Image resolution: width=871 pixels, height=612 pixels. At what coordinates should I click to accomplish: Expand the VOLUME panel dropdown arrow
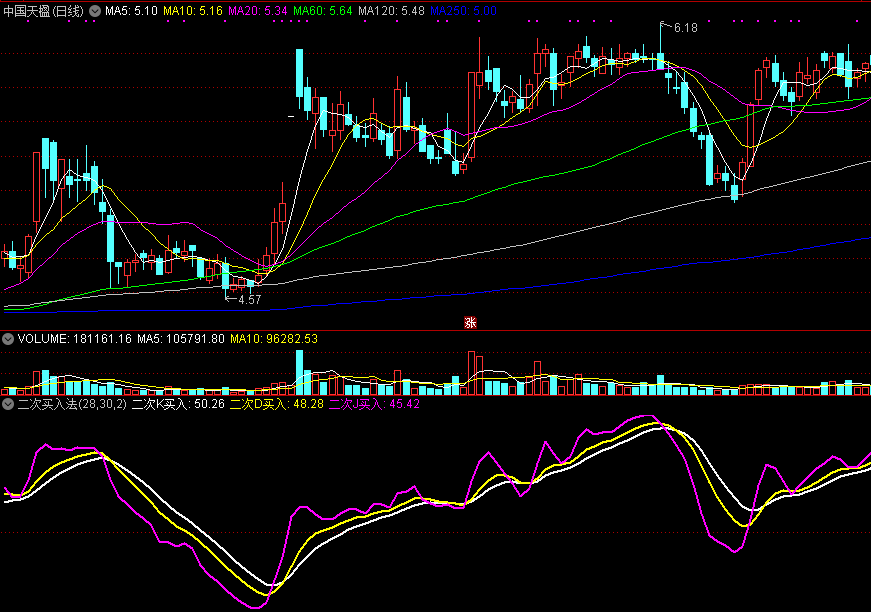(x=8, y=339)
